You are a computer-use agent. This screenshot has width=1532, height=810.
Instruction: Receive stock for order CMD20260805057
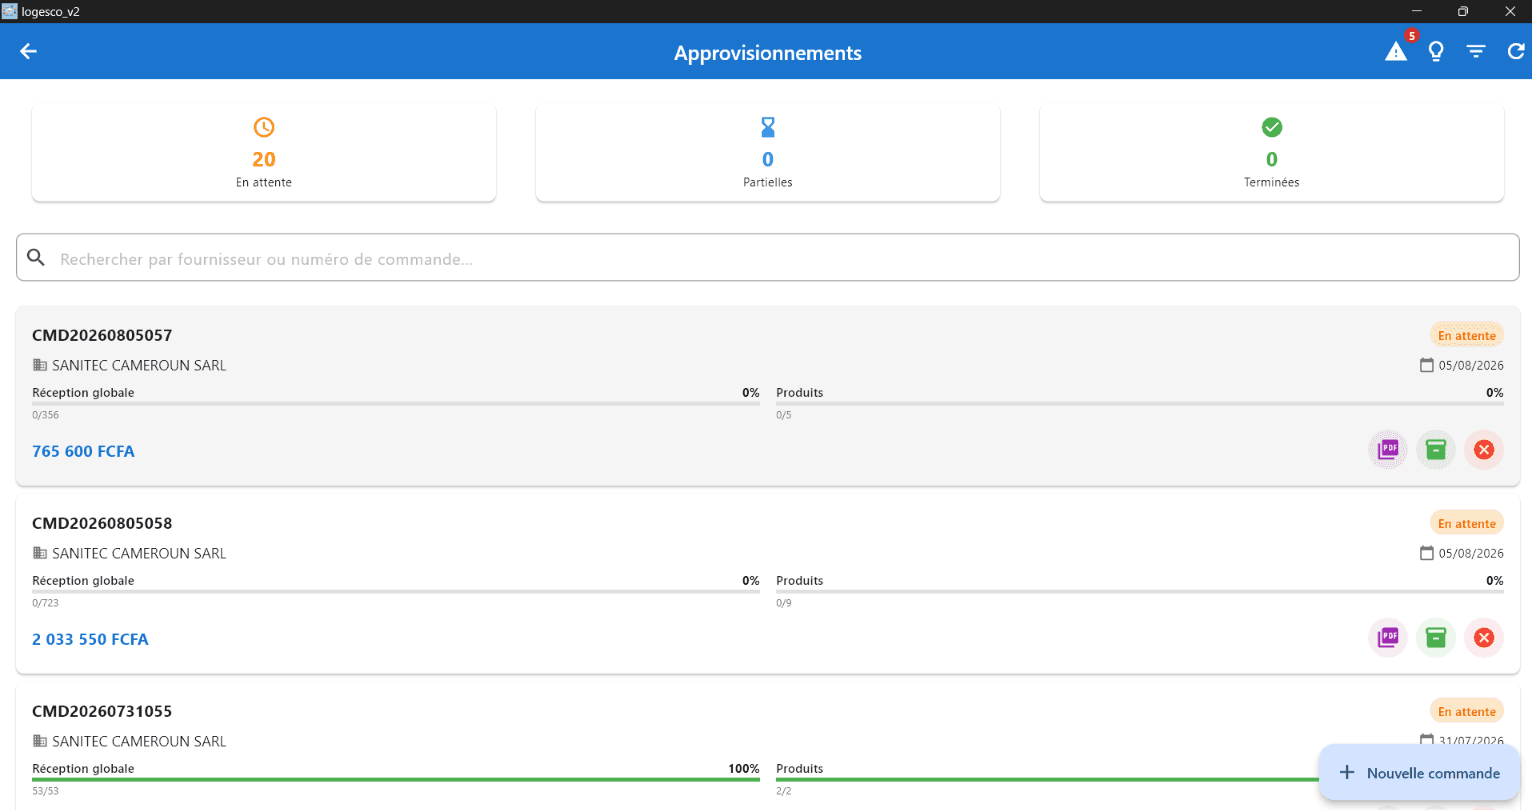click(1436, 450)
